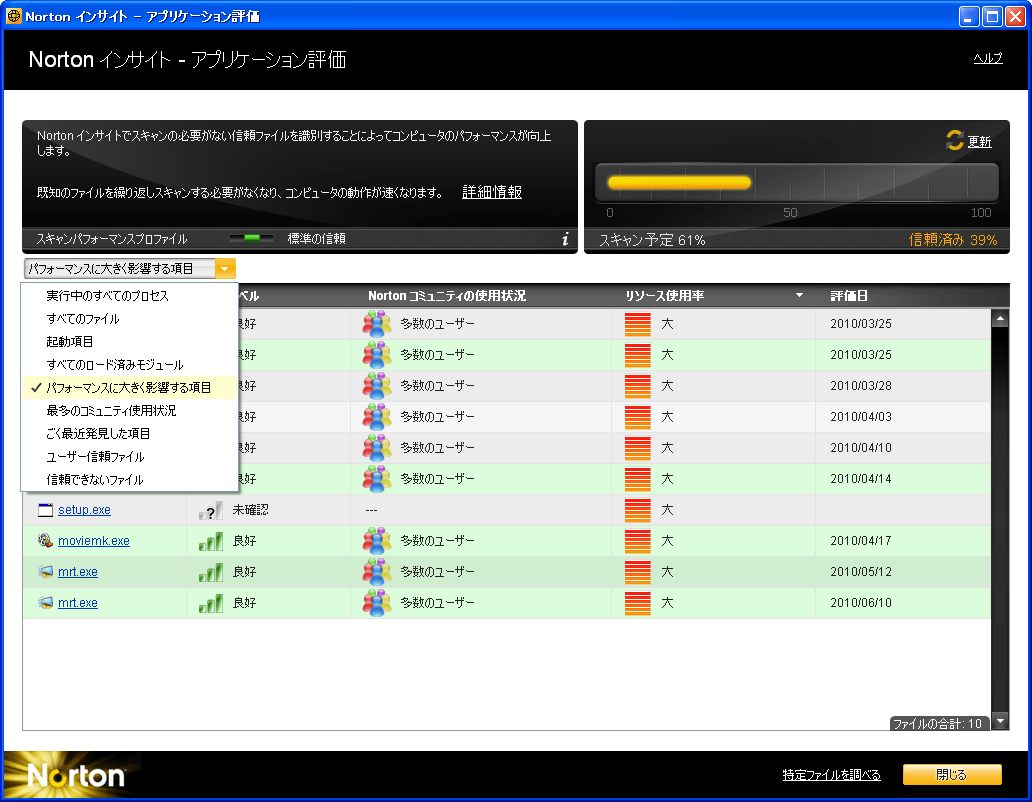Open the 特定ファイルを調べる link
The height and width of the screenshot is (802, 1032).
[x=831, y=775]
